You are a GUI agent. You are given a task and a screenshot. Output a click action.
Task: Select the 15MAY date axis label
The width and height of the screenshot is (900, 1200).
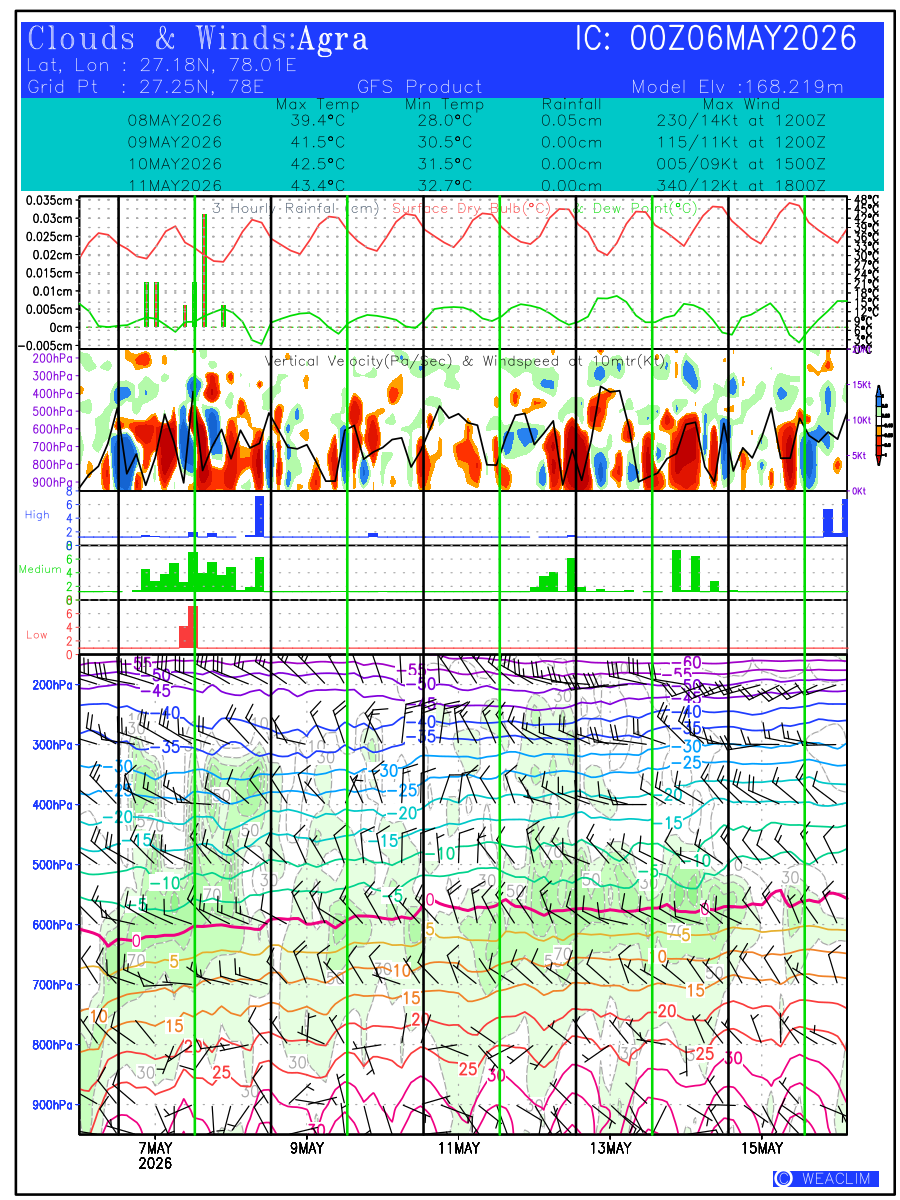tap(761, 1148)
